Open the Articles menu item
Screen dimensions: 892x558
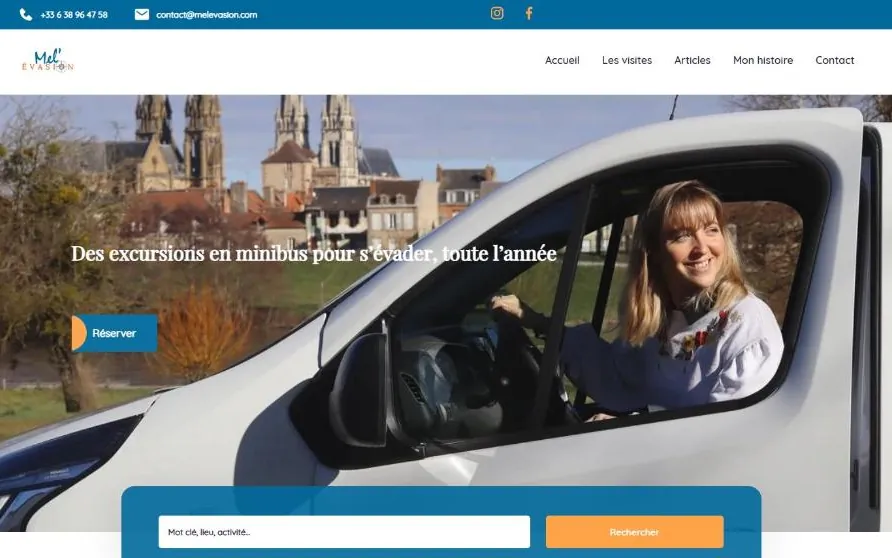(692, 60)
